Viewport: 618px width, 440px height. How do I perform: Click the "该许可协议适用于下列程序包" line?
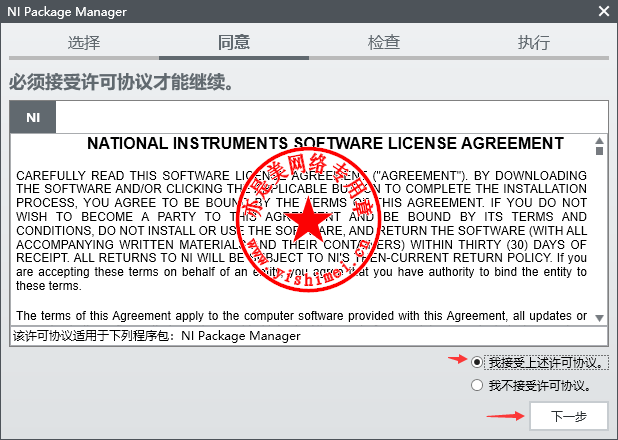coord(156,336)
